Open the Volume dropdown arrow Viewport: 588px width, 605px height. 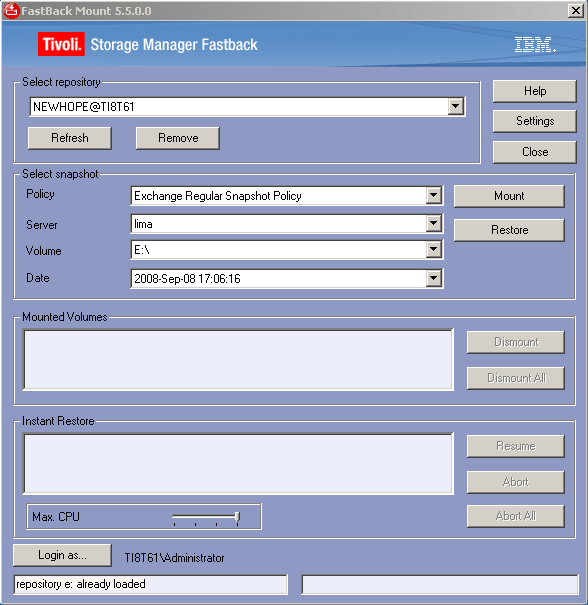point(434,250)
